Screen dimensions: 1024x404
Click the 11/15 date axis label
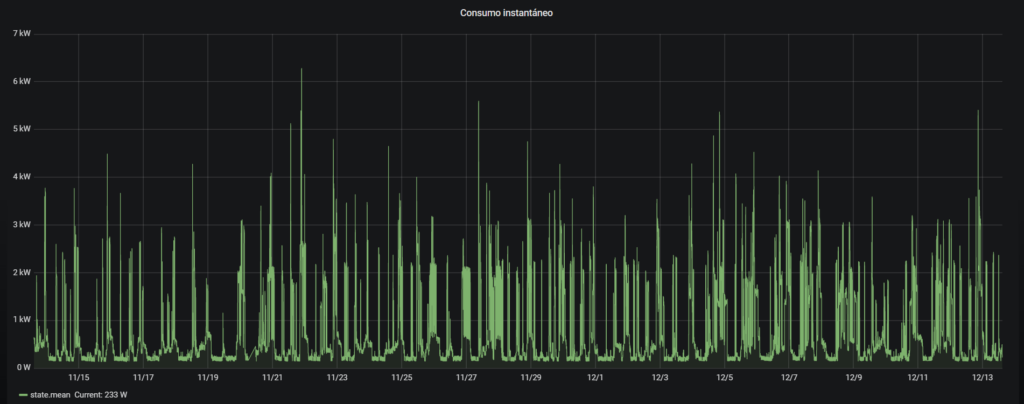[78, 377]
